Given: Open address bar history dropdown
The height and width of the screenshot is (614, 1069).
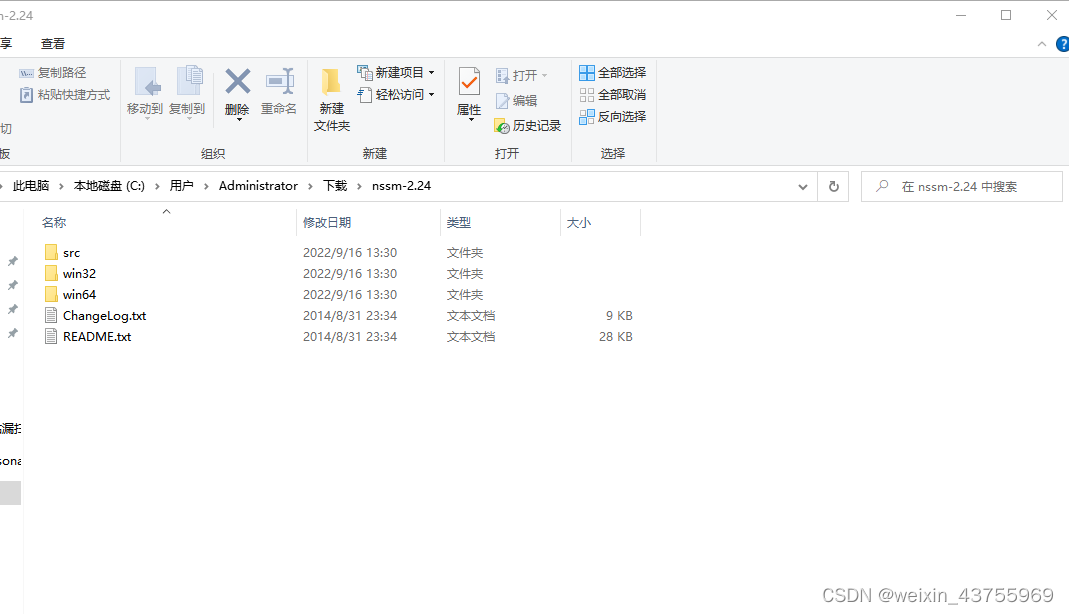Looking at the screenshot, I should click(x=802, y=187).
